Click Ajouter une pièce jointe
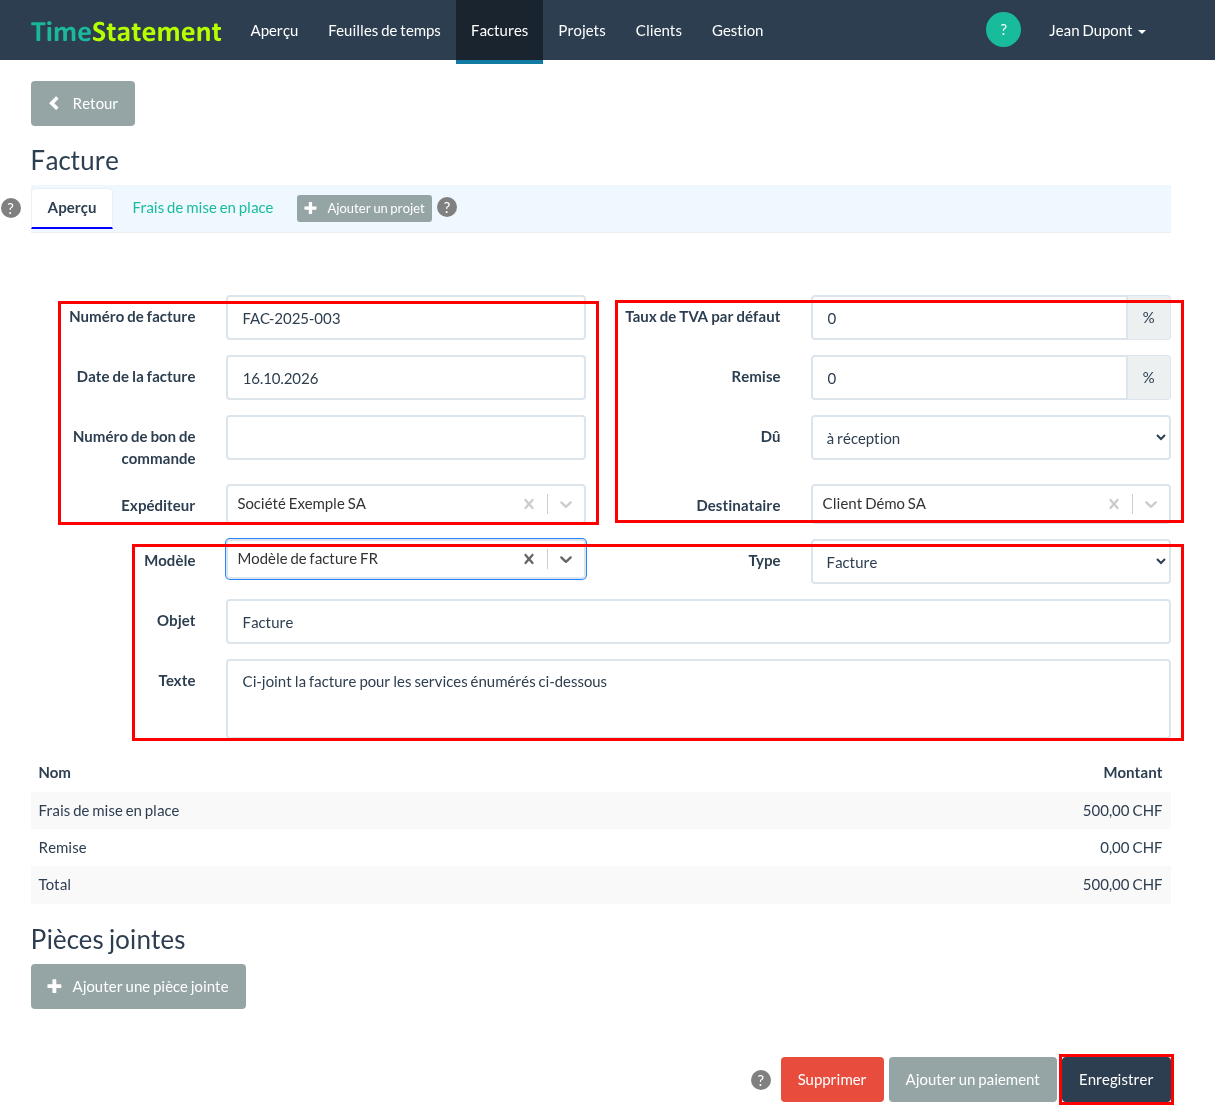 pos(138,987)
